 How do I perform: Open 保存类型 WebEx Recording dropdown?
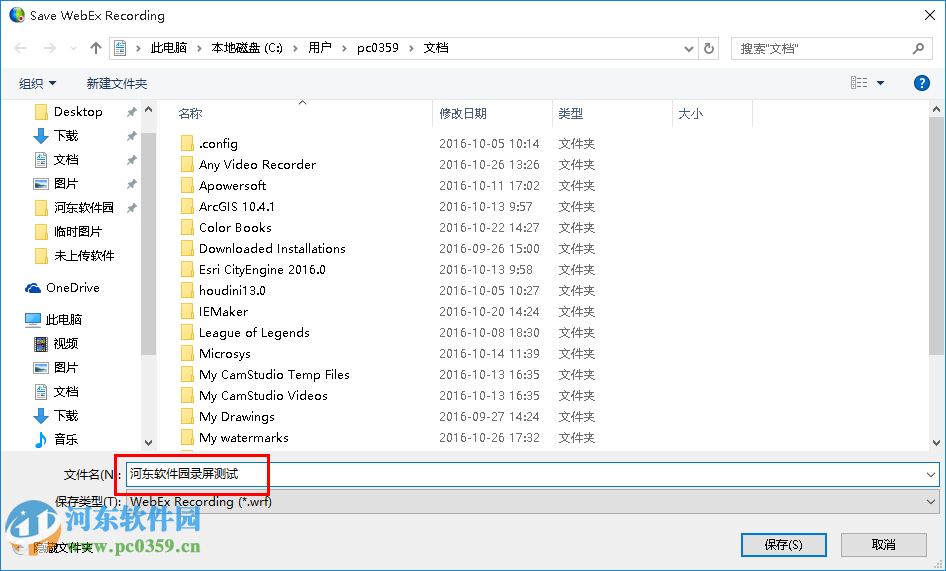pos(532,502)
